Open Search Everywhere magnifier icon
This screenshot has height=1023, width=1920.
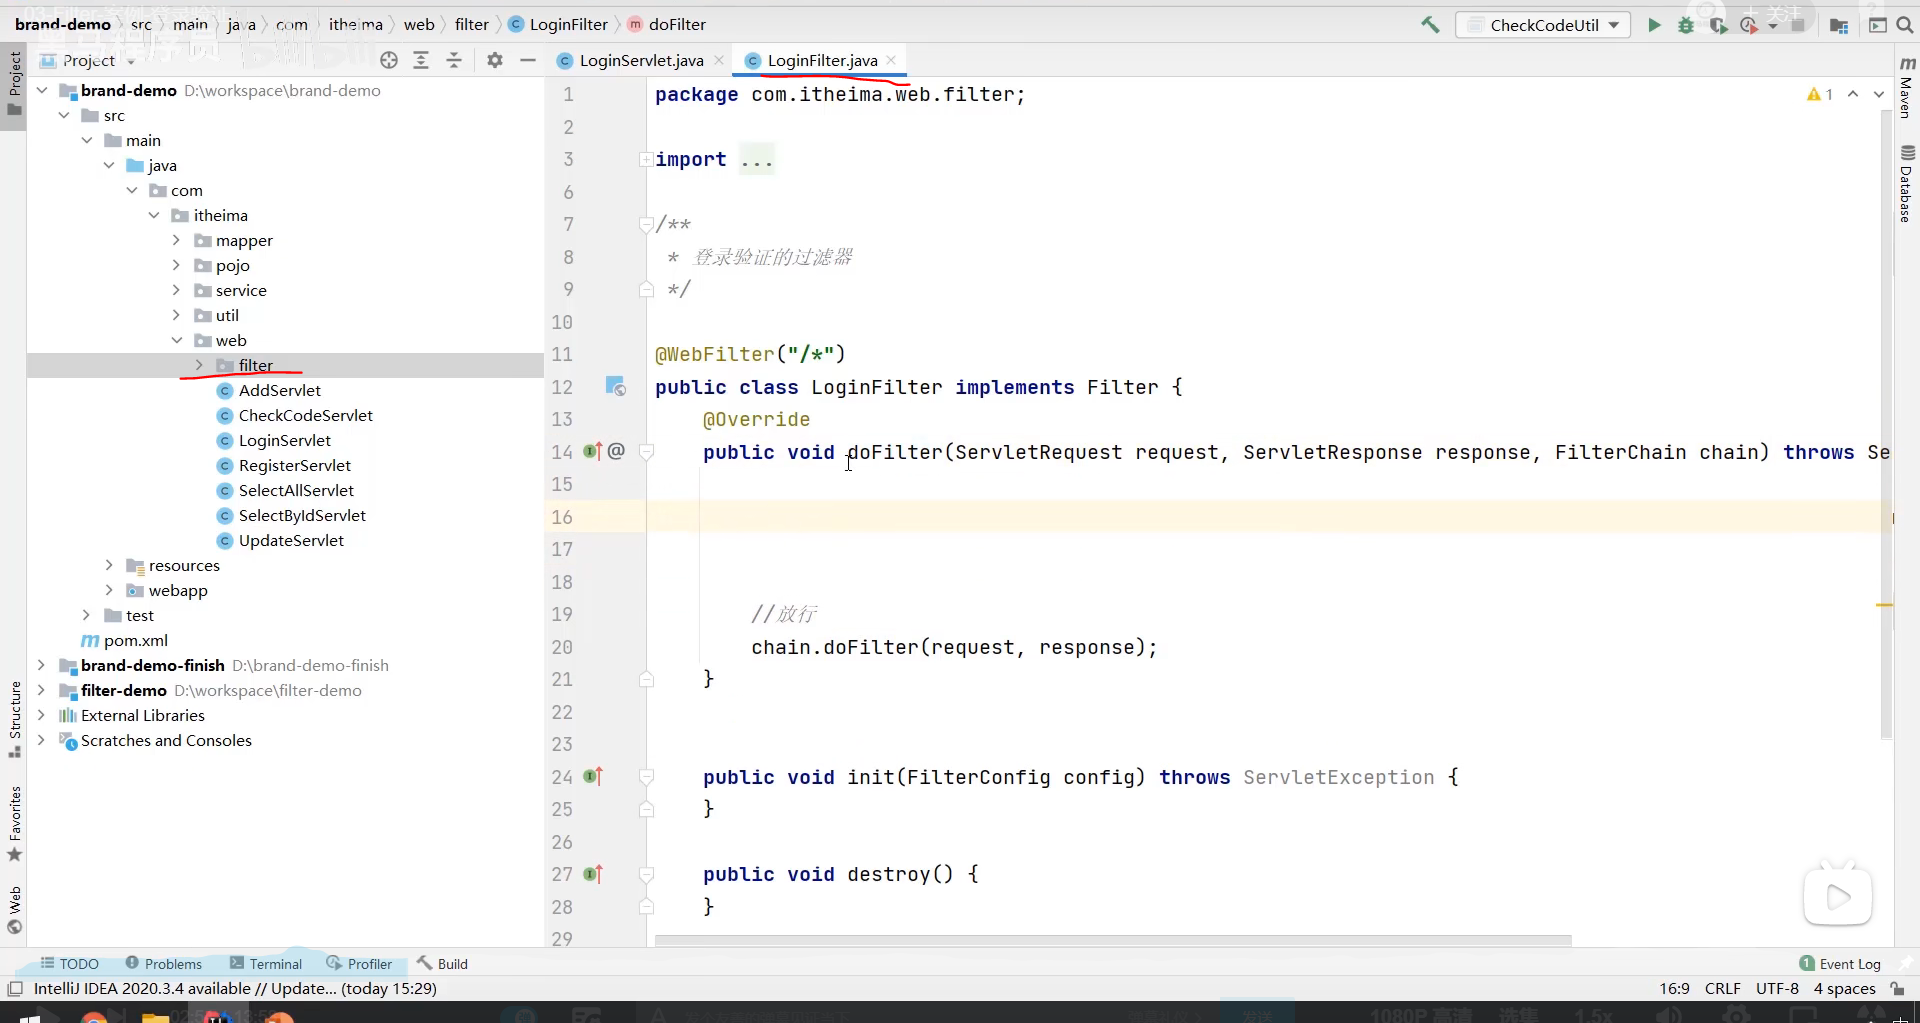(x=1905, y=25)
